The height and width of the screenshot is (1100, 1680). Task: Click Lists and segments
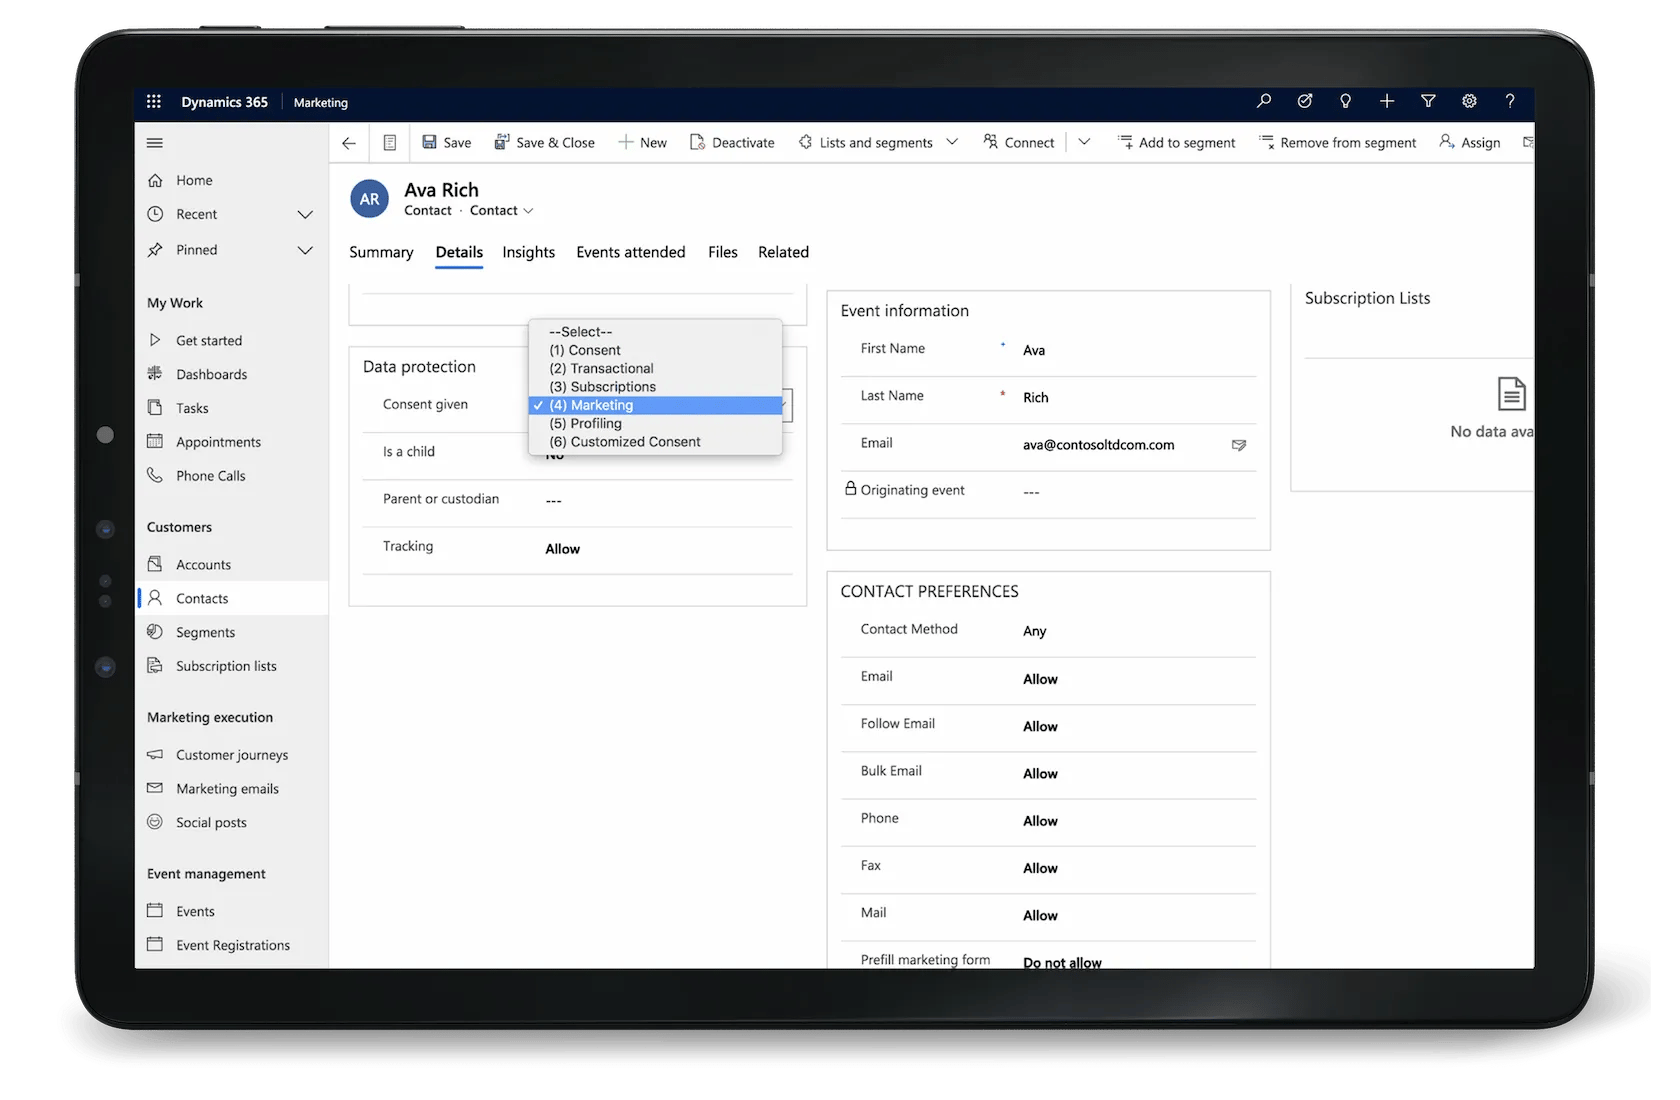tap(865, 143)
